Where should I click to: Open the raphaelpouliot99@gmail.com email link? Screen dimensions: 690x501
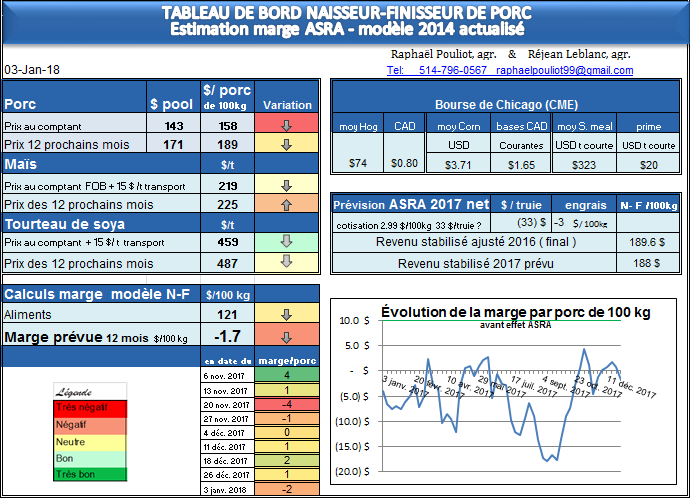(566, 71)
